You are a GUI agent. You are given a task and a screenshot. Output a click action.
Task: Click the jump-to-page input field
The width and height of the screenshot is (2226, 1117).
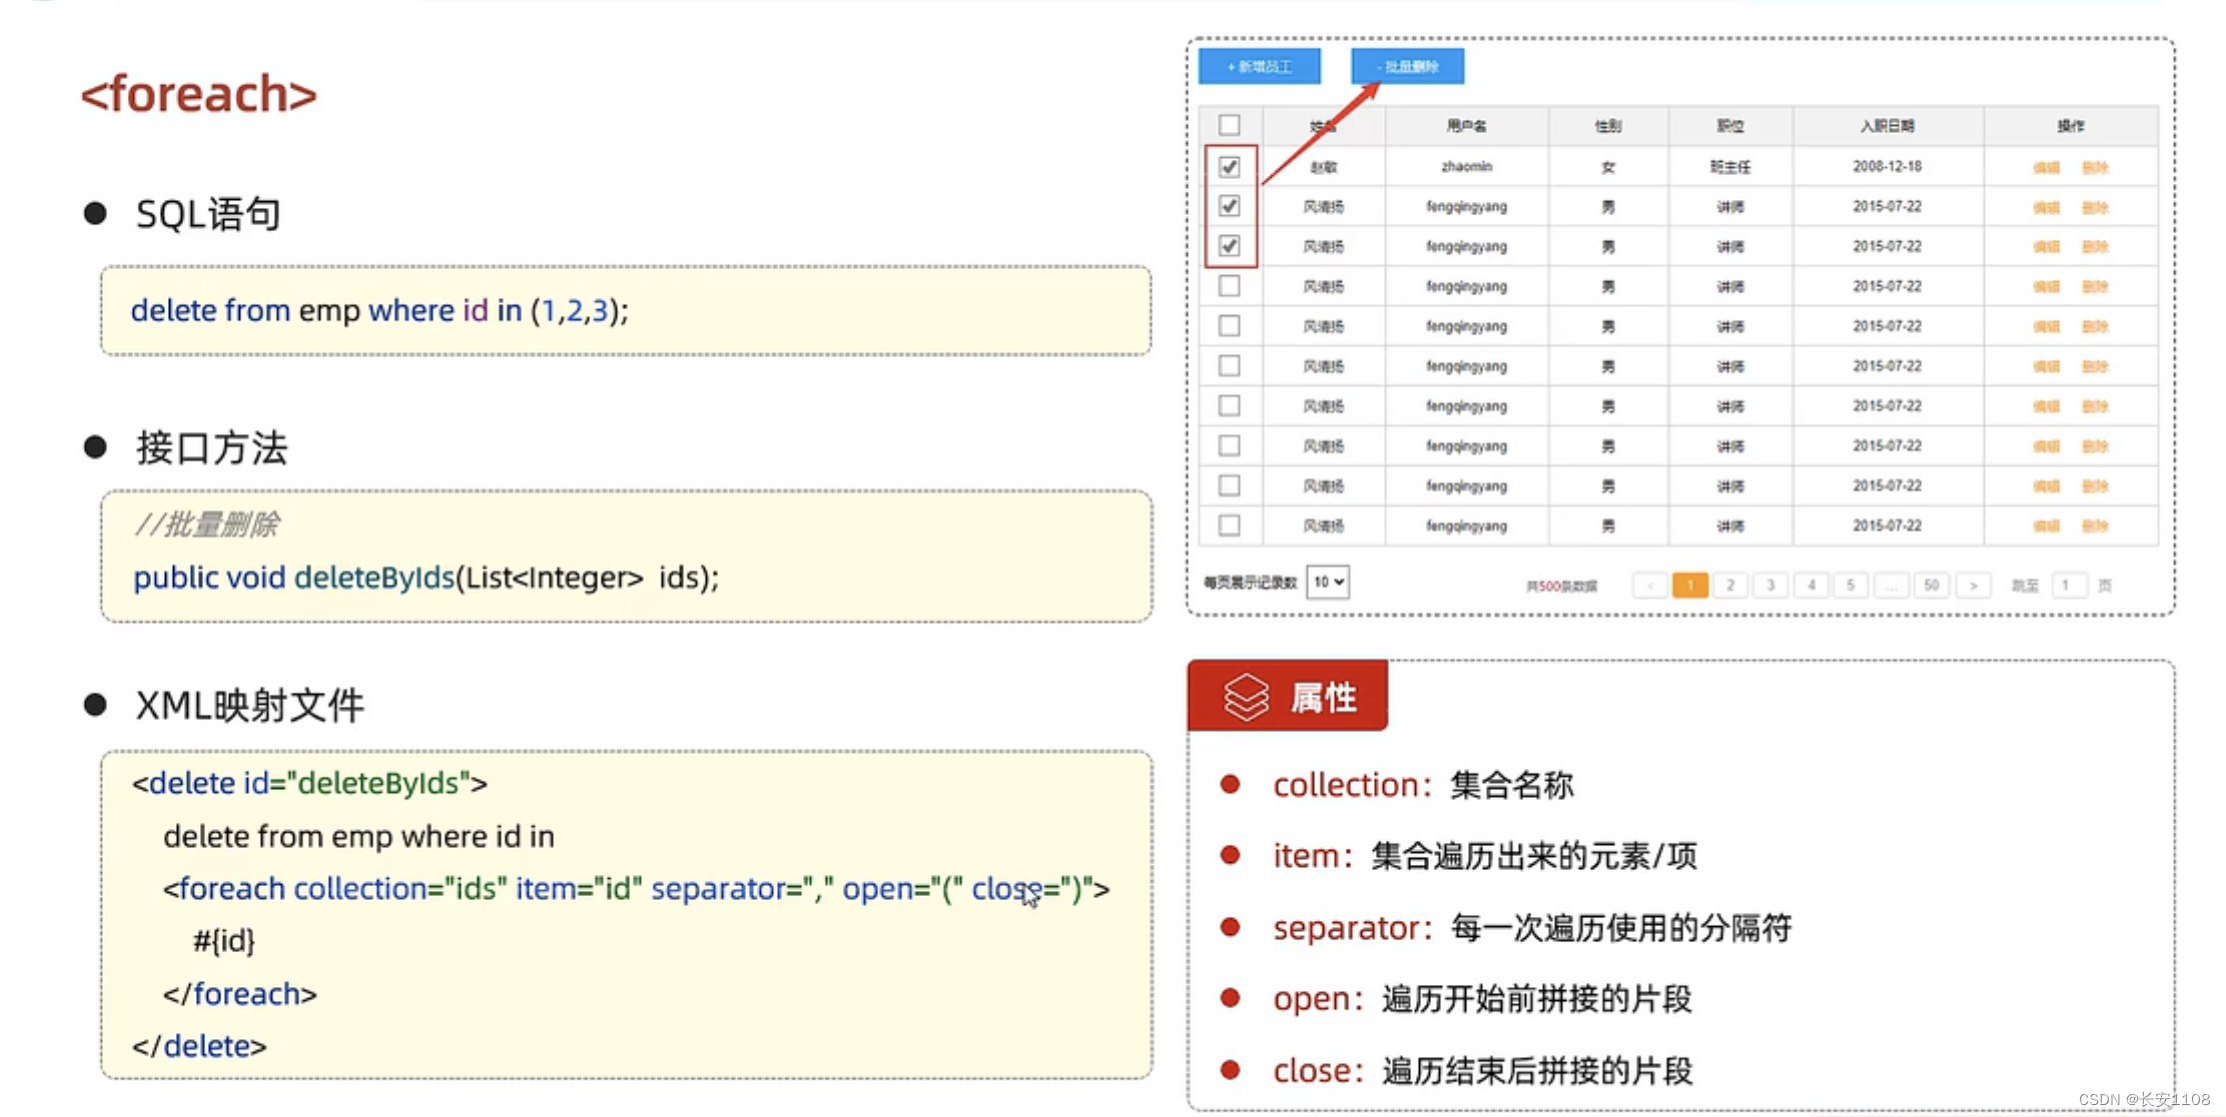coord(2067,585)
